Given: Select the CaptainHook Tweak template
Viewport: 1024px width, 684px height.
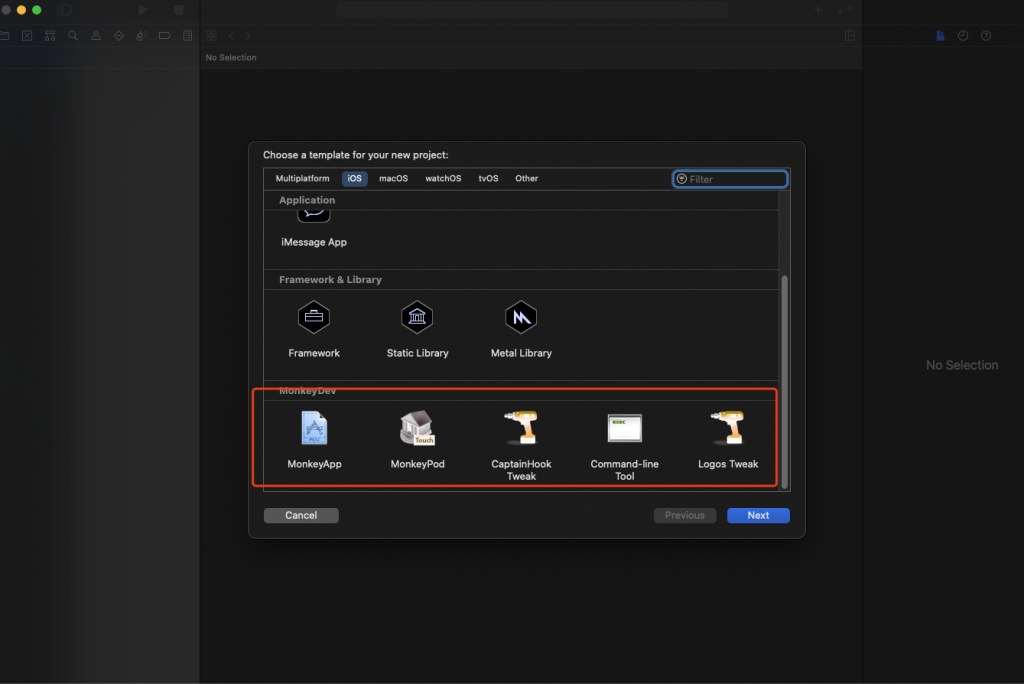Looking at the screenshot, I should pos(521,429).
